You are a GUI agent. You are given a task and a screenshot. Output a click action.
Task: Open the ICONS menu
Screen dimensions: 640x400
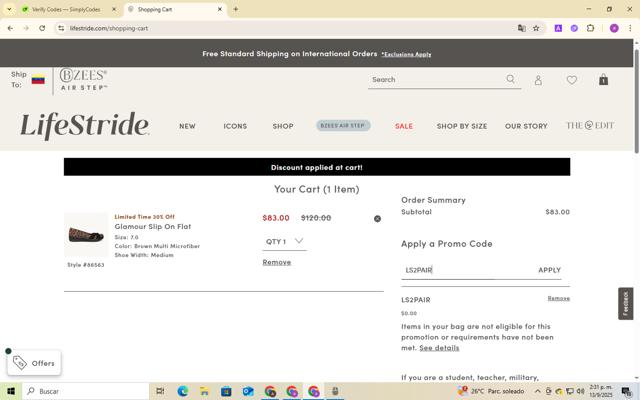click(235, 126)
